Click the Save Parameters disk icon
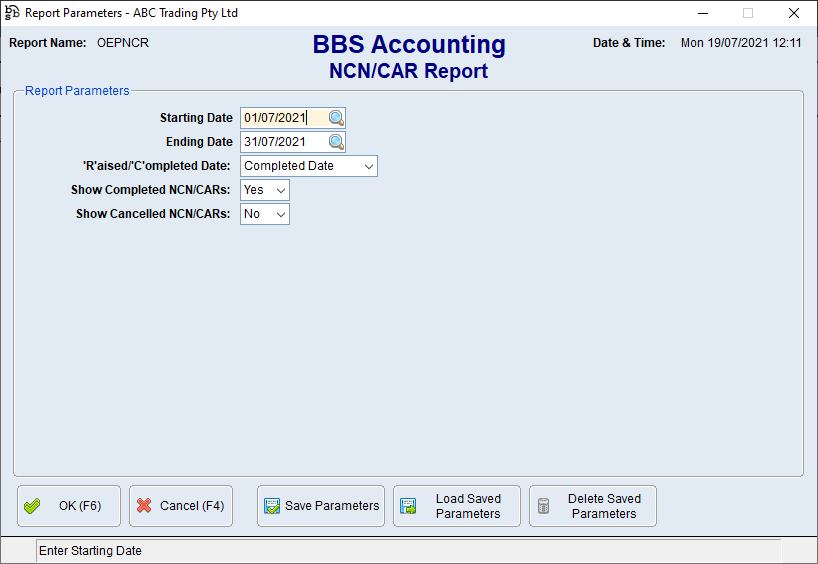Image resolution: width=818 pixels, height=564 pixels. [272, 506]
